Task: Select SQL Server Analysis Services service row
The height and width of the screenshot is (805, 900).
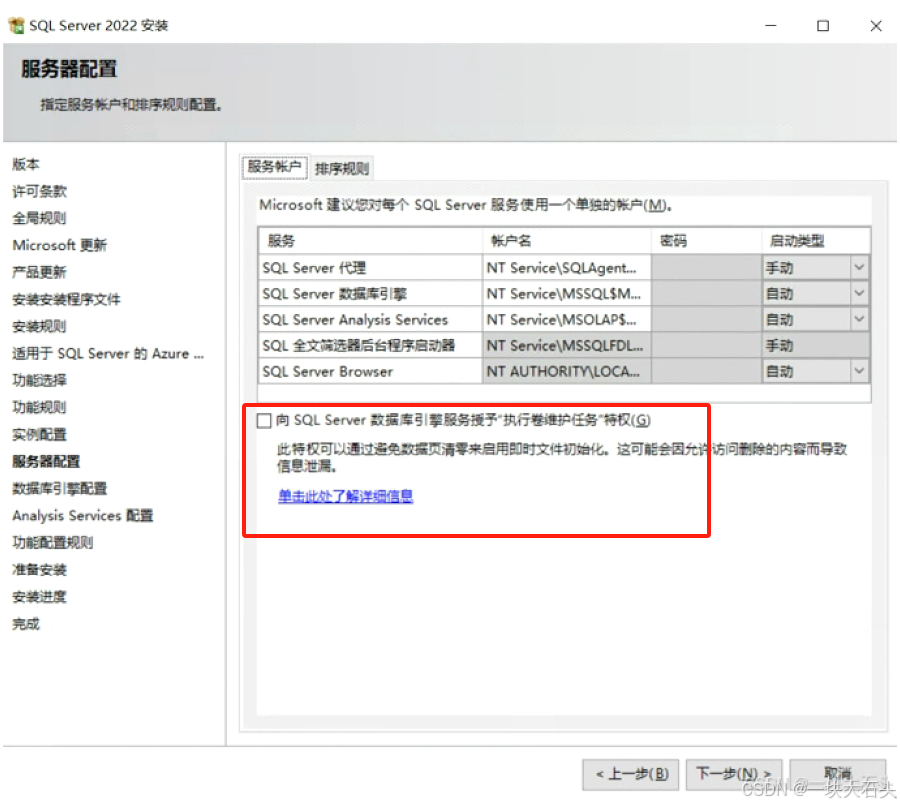Action: click(x=370, y=319)
